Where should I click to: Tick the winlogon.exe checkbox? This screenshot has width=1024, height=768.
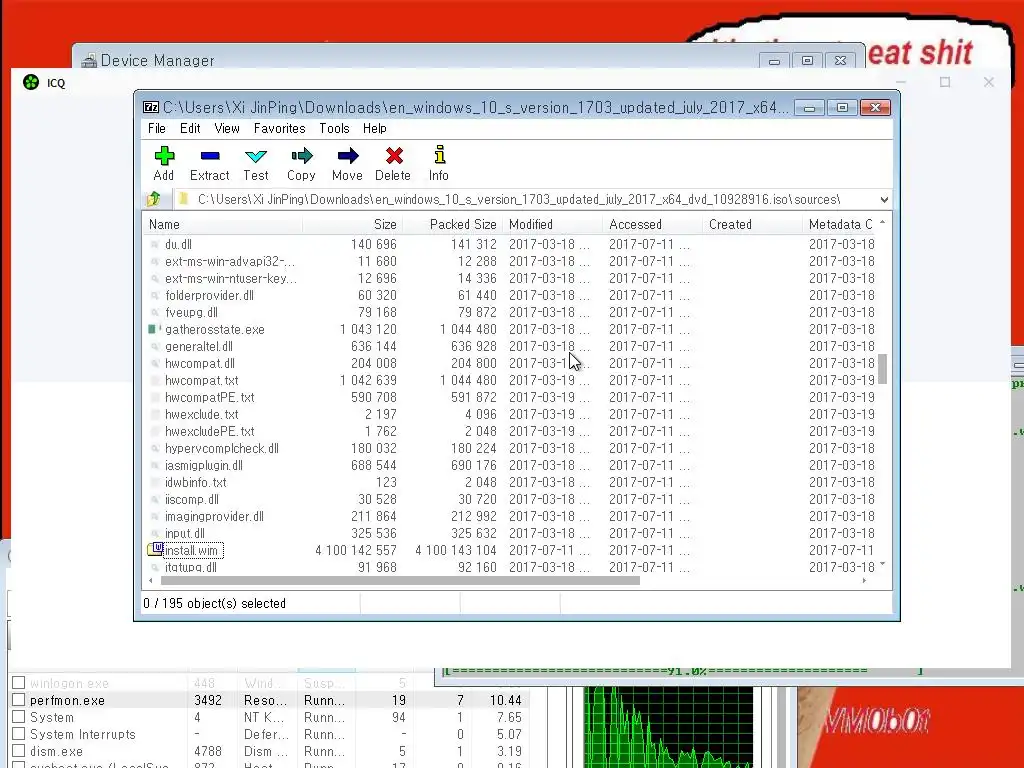(x=19, y=682)
